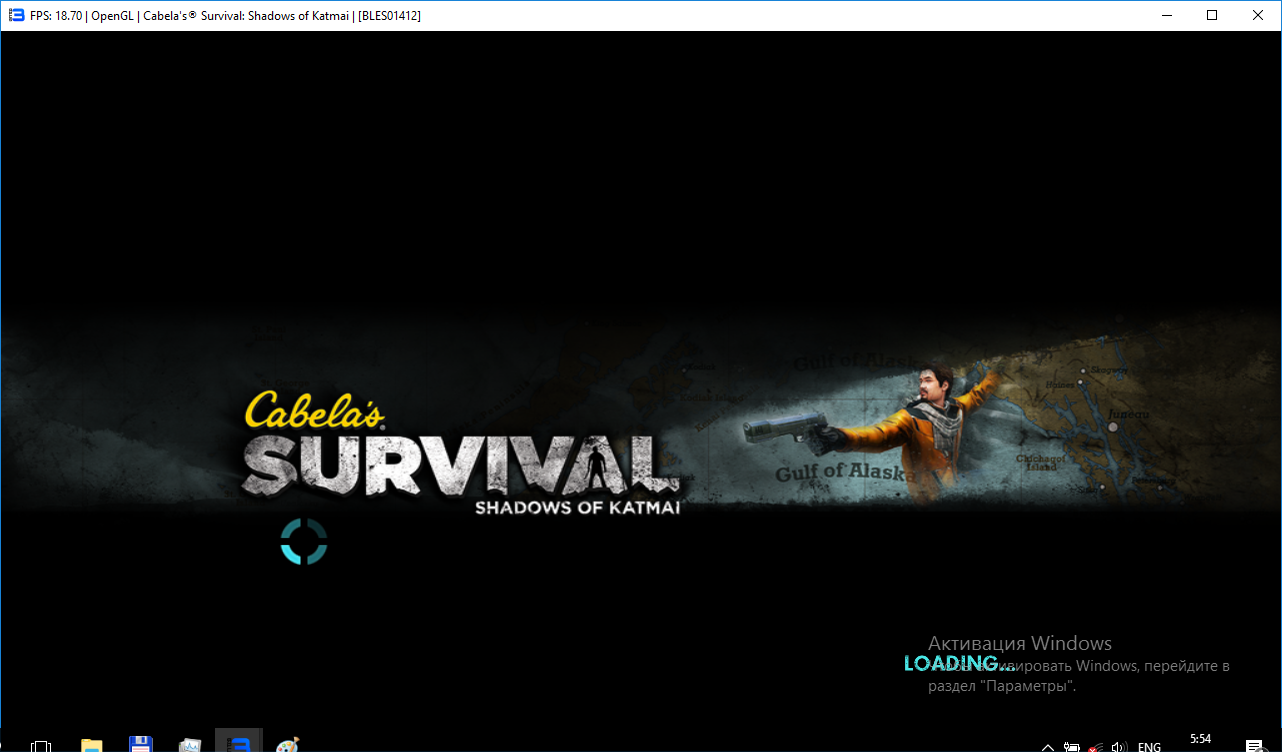Maximize the RPCS3 game window
Viewport: 1282px width, 752px height.
[x=1212, y=15]
